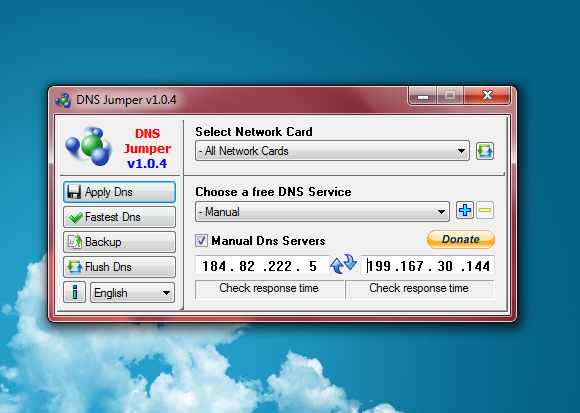
Task: Check response time for 184.82.222.5
Action: pos(269,289)
